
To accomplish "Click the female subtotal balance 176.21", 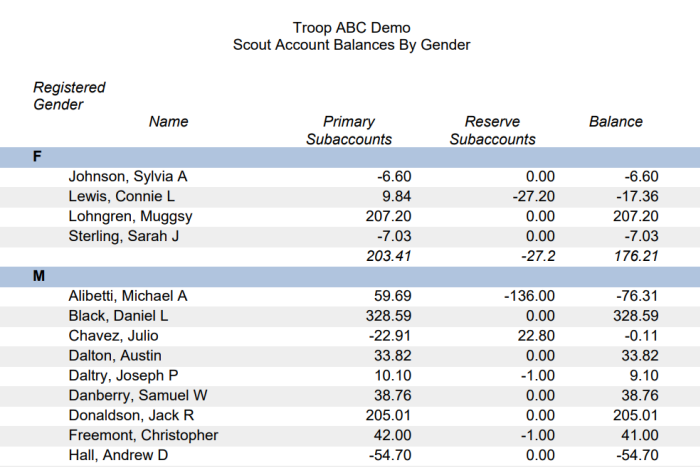I will (x=636, y=256).
